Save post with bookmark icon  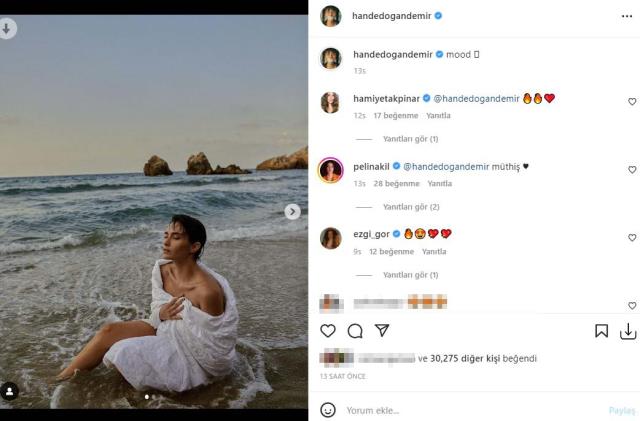coord(602,331)
